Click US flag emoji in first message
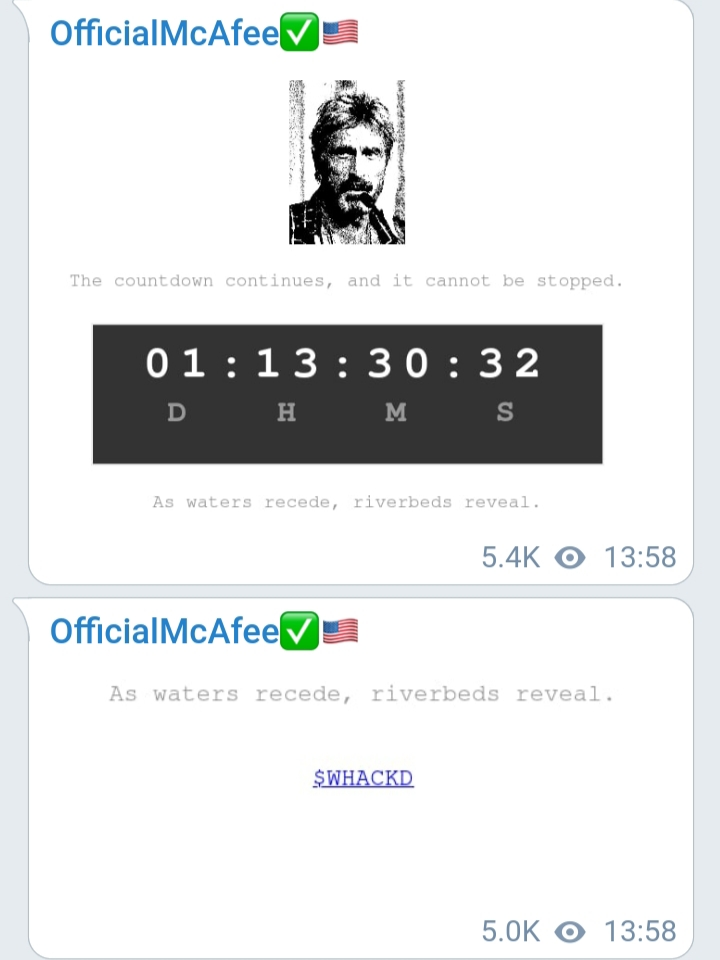Image resolution: width=720 pixels, height=960 pixels. click(340, 32)
